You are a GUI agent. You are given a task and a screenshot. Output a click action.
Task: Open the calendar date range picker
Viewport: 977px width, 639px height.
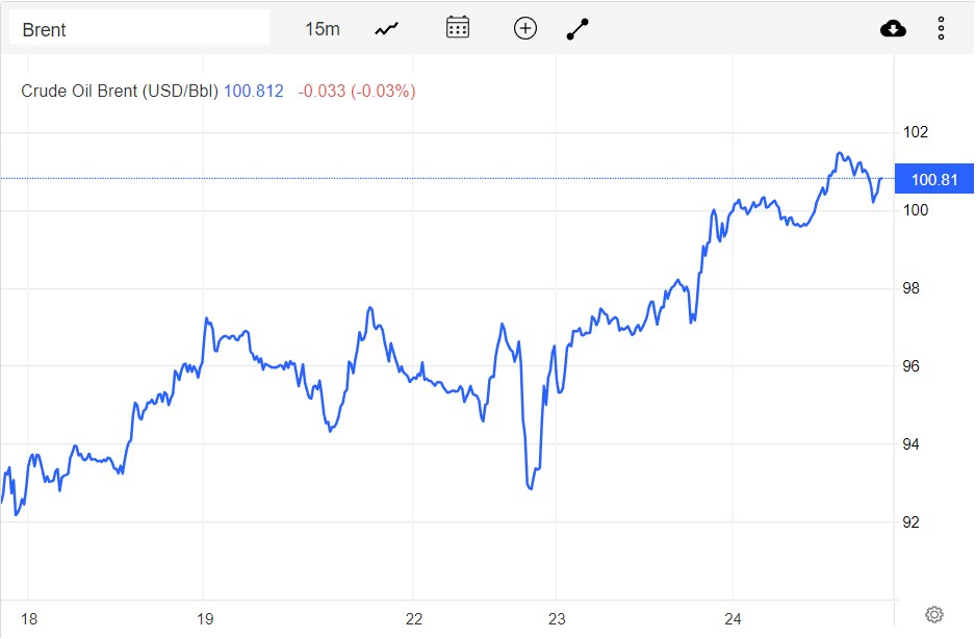[x=458, y=28]
